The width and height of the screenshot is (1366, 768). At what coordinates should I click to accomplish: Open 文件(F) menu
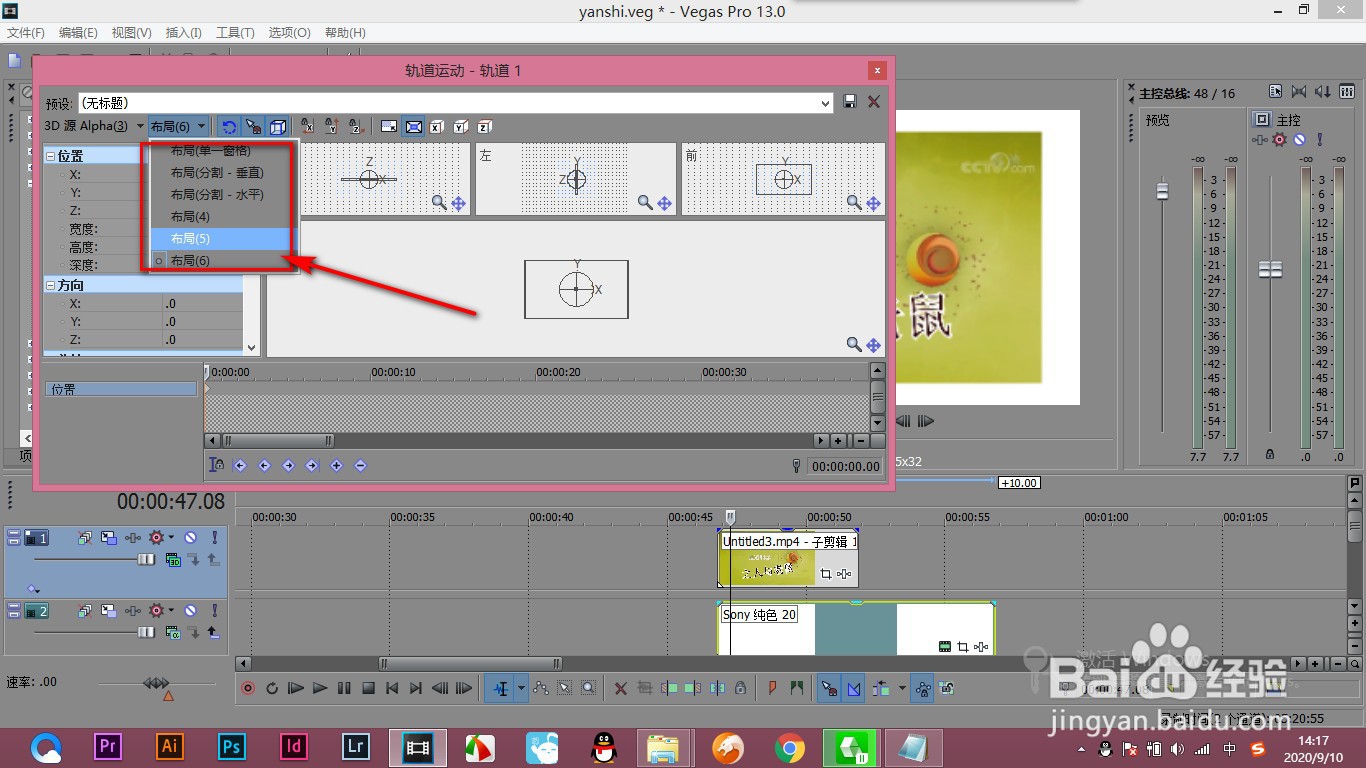point(25,33)
